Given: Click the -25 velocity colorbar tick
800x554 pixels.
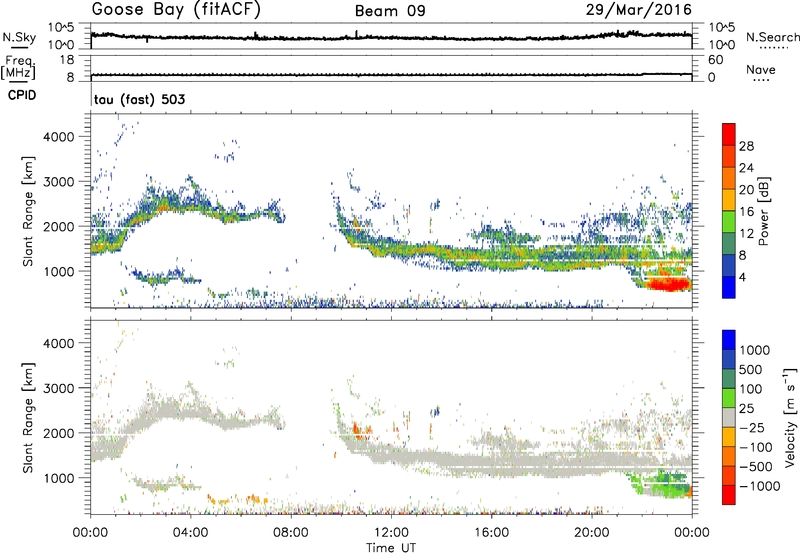Looking at the screenshot, I should [x=752, y=428].
